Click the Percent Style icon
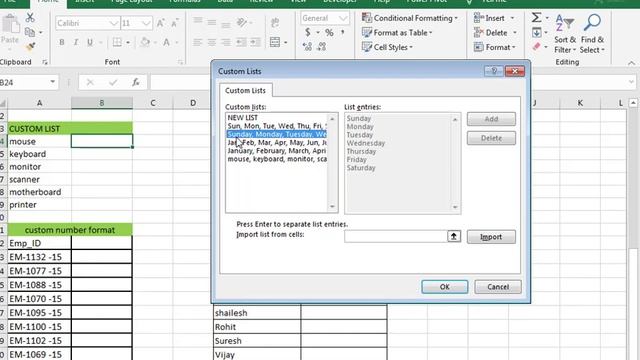 (329, 32)
